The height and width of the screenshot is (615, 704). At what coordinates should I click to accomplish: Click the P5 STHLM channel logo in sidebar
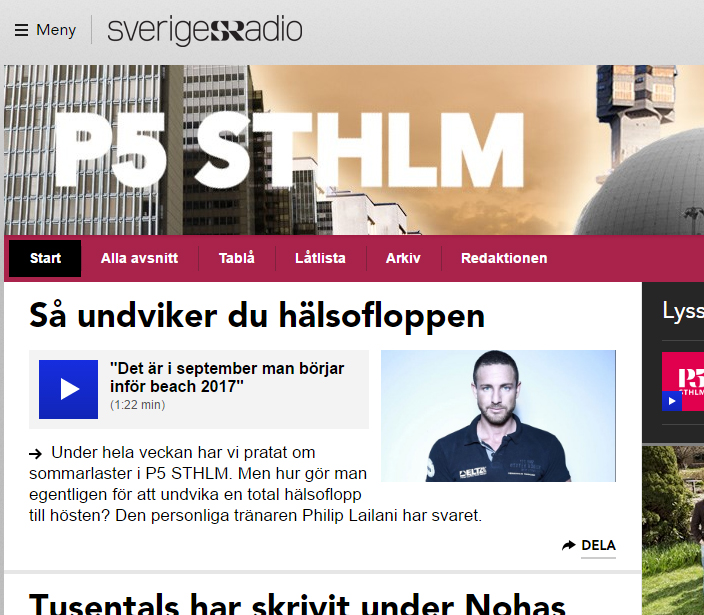coord(683,382)
